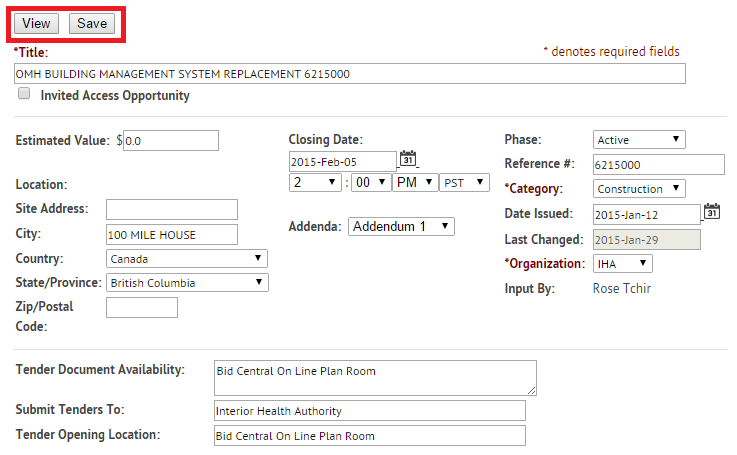737x455 pixels.
Task: Open the Closing Date calendar picker
Action: click(x=408, y=159)
